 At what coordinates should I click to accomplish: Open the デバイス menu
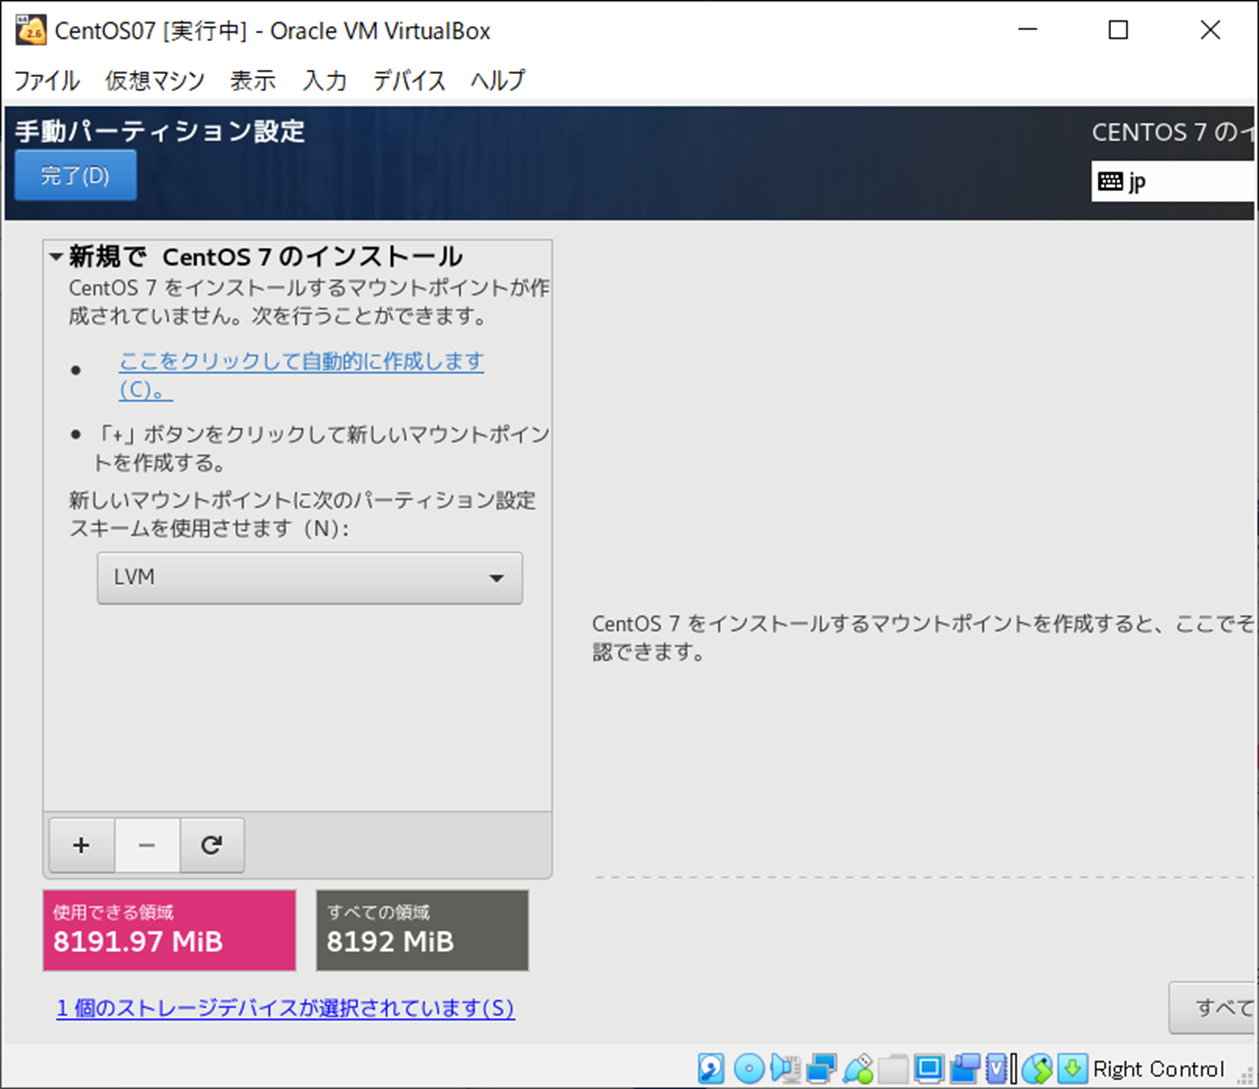[409, 80]
